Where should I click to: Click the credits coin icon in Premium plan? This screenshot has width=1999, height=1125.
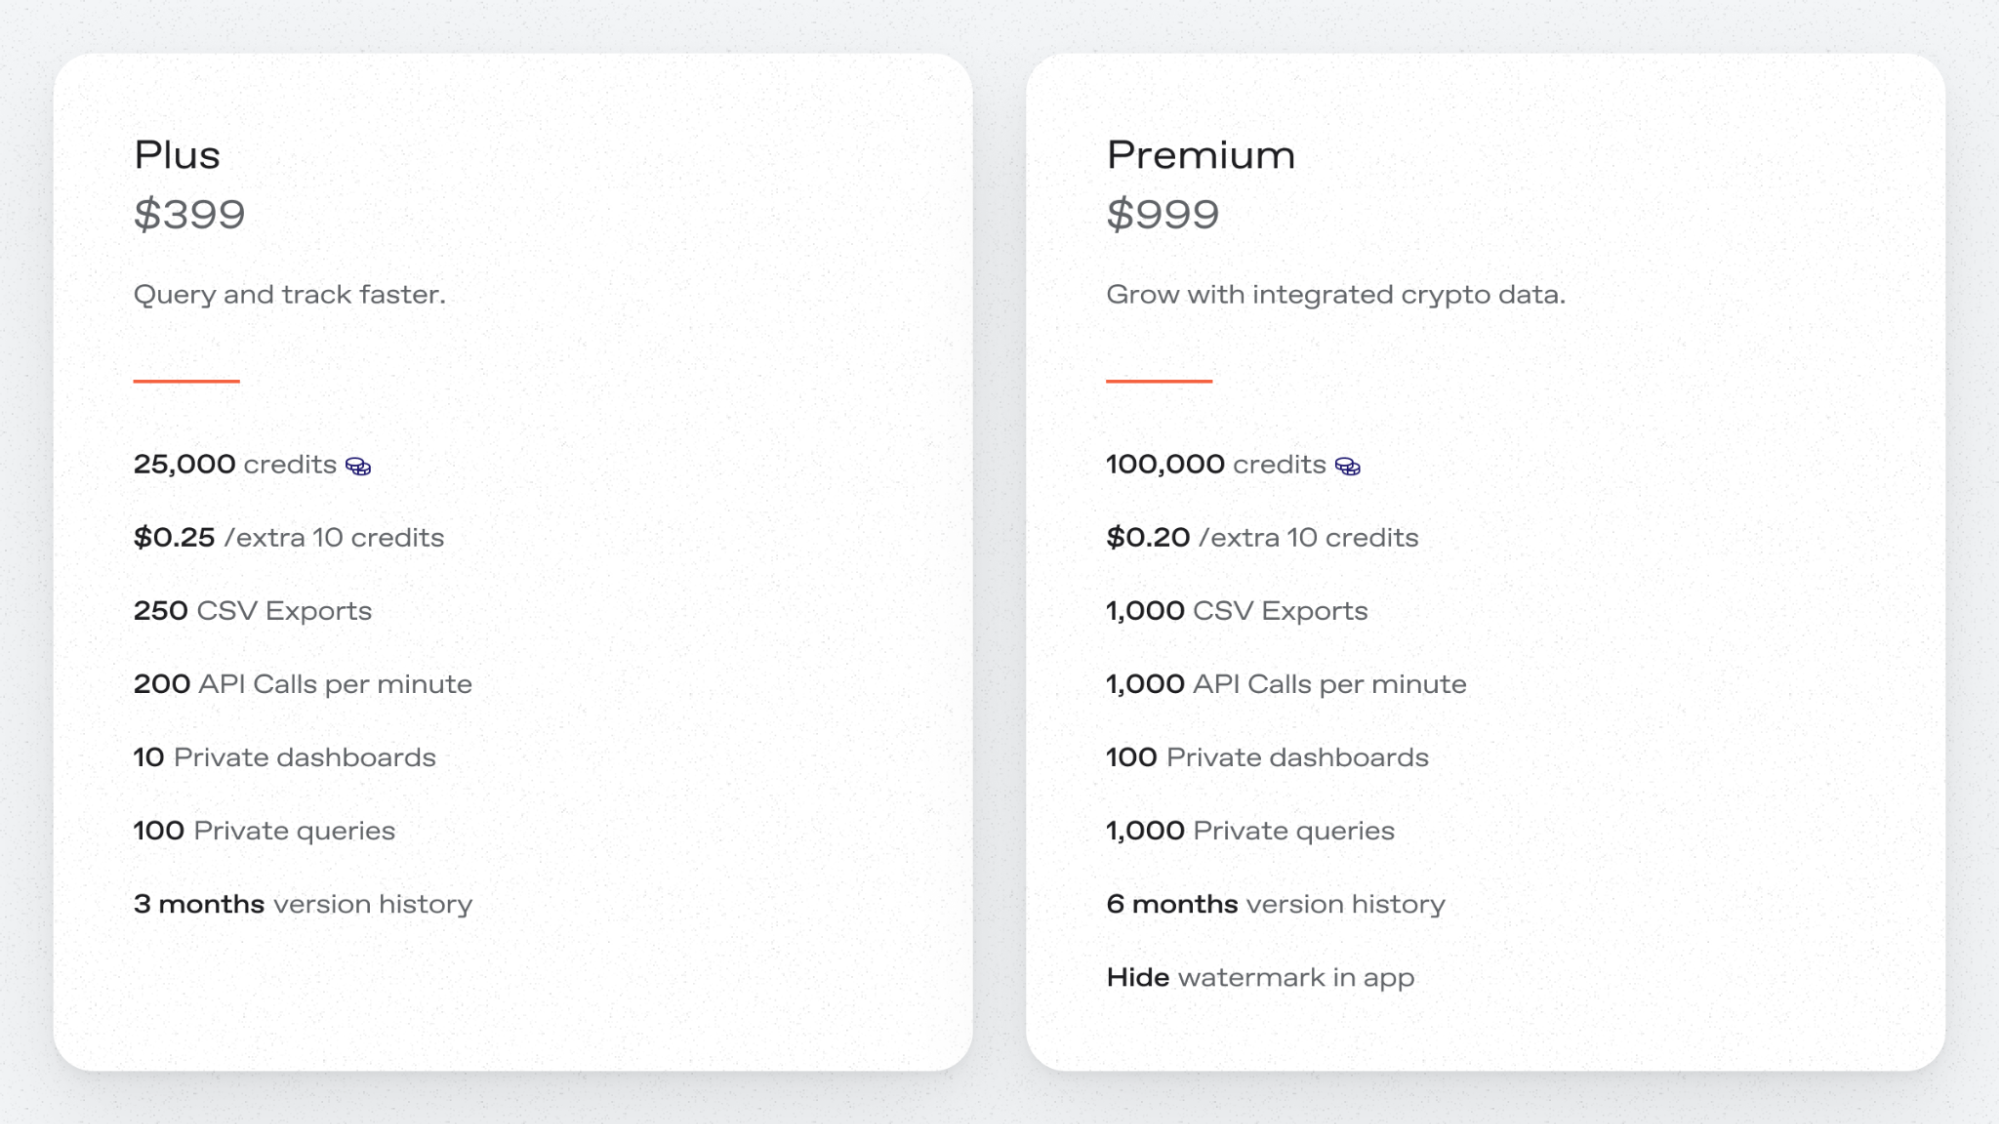[1347, 466]
